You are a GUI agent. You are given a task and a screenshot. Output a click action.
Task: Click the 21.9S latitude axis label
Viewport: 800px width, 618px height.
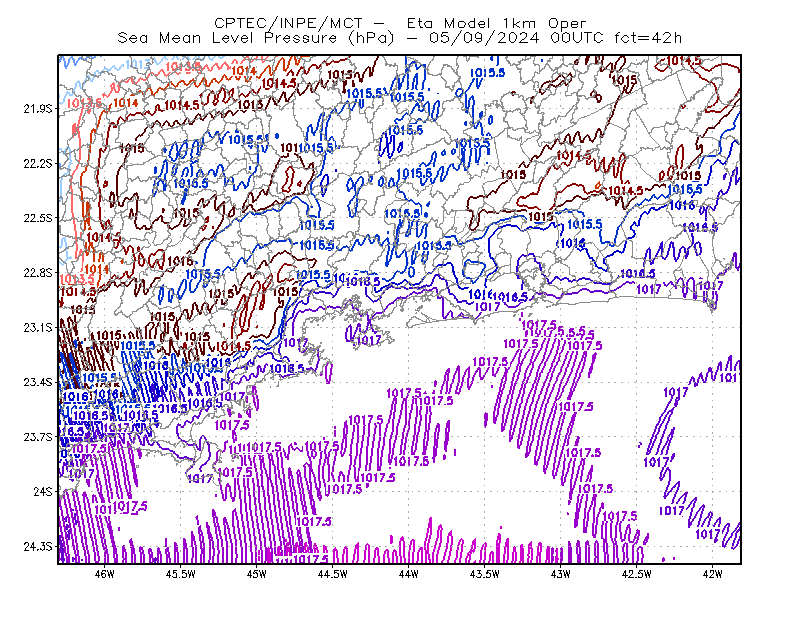click(x=38, y=109)
